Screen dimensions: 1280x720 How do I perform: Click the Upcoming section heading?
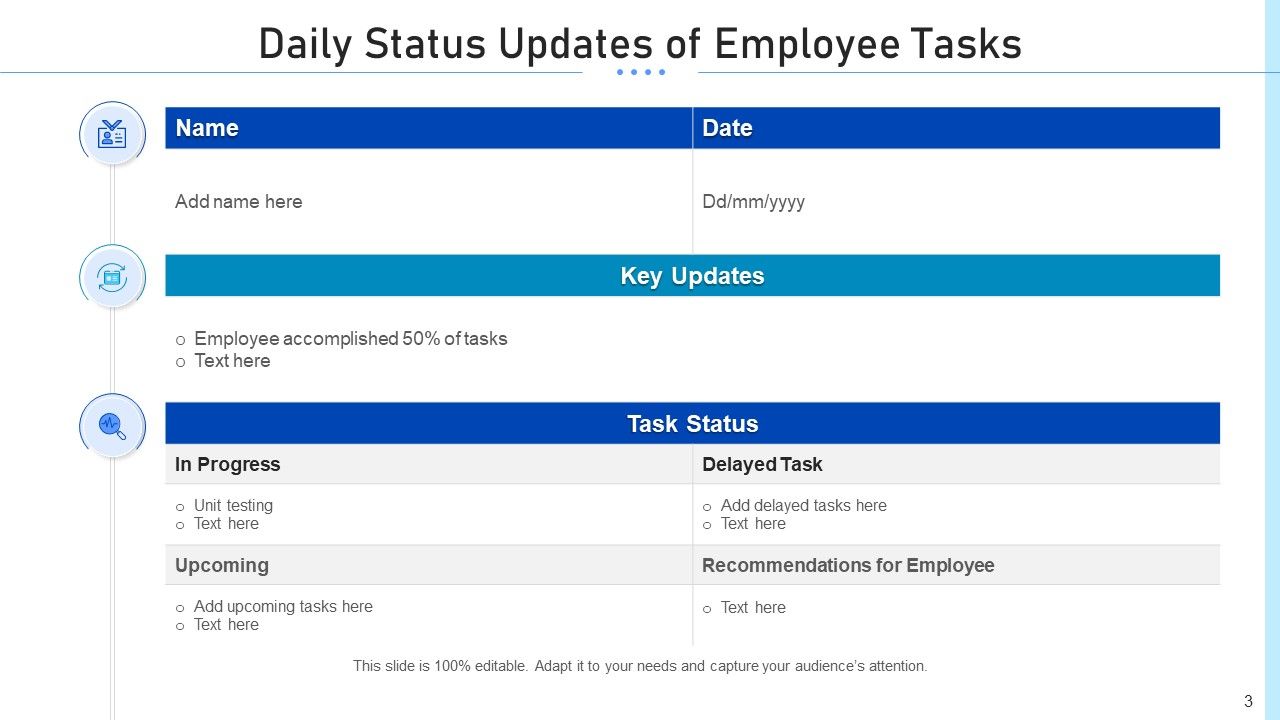pos(221,566)
